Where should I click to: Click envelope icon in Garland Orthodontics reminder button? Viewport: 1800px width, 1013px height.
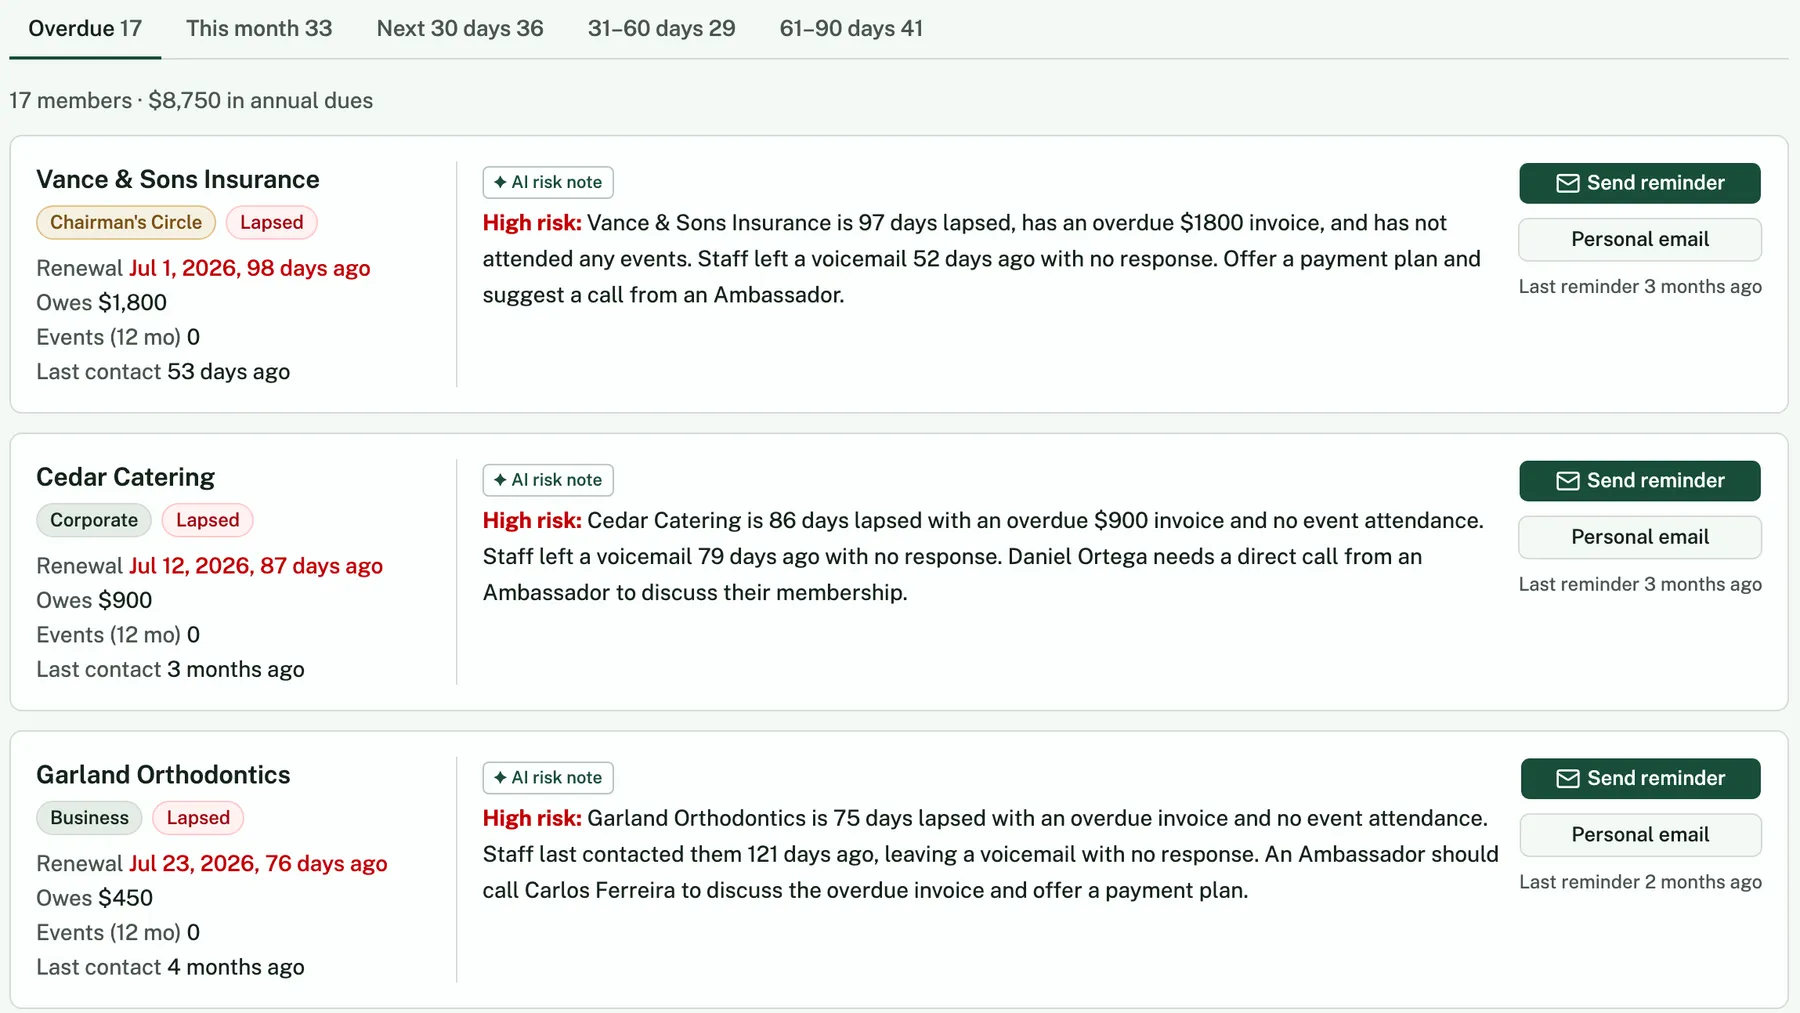[1568, 779]
